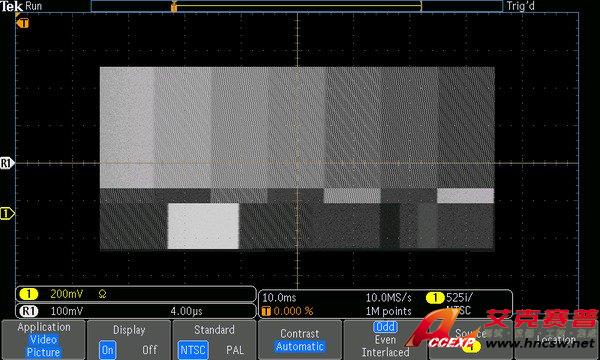Click the R1 reference badge showing 100mV
Image resolution: width=600 pixels, height=360 pixels.
(x=28, y=311)
